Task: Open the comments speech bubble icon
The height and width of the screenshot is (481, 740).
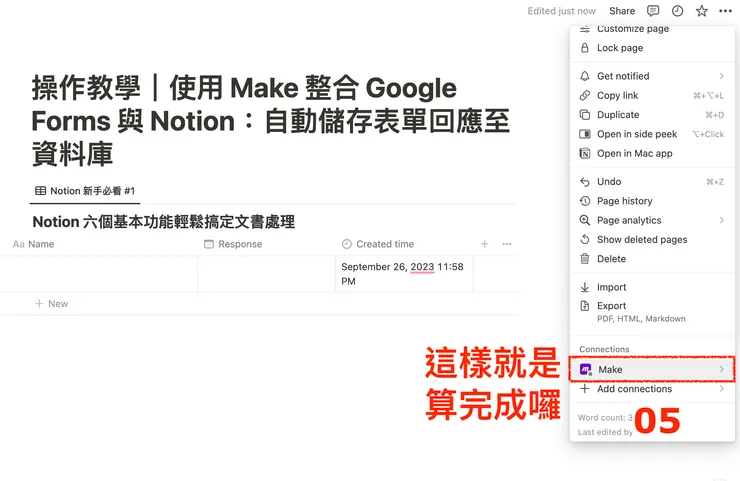Action: (653, 11)
